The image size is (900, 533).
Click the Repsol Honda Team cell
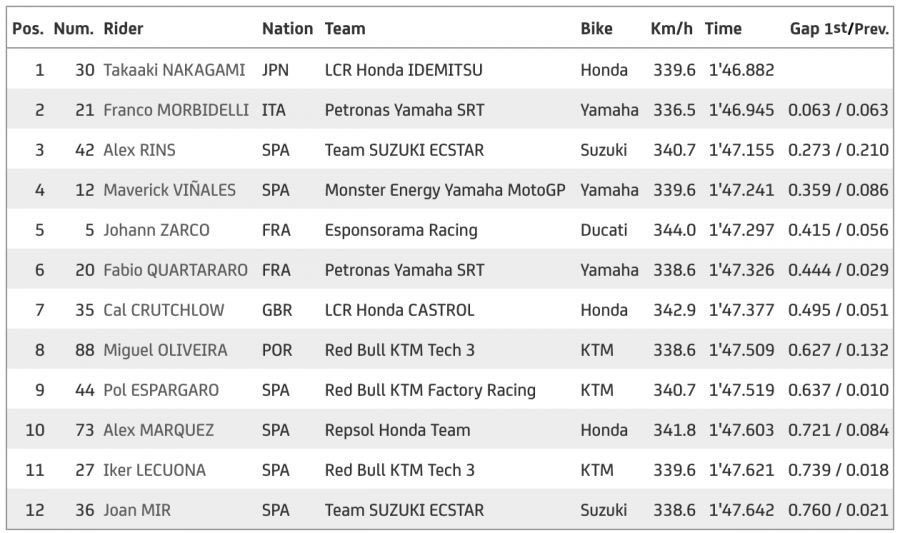pos(397,430)
